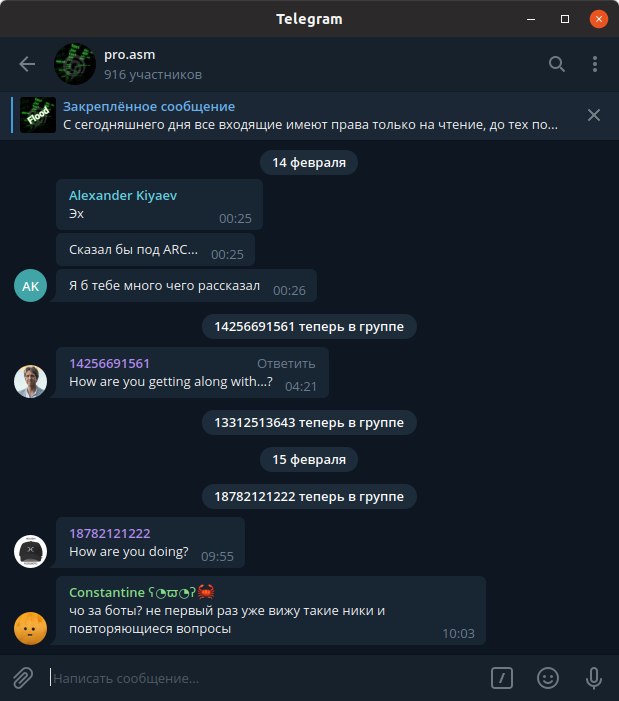Click the 15 февраля date badge

[309, 460]
